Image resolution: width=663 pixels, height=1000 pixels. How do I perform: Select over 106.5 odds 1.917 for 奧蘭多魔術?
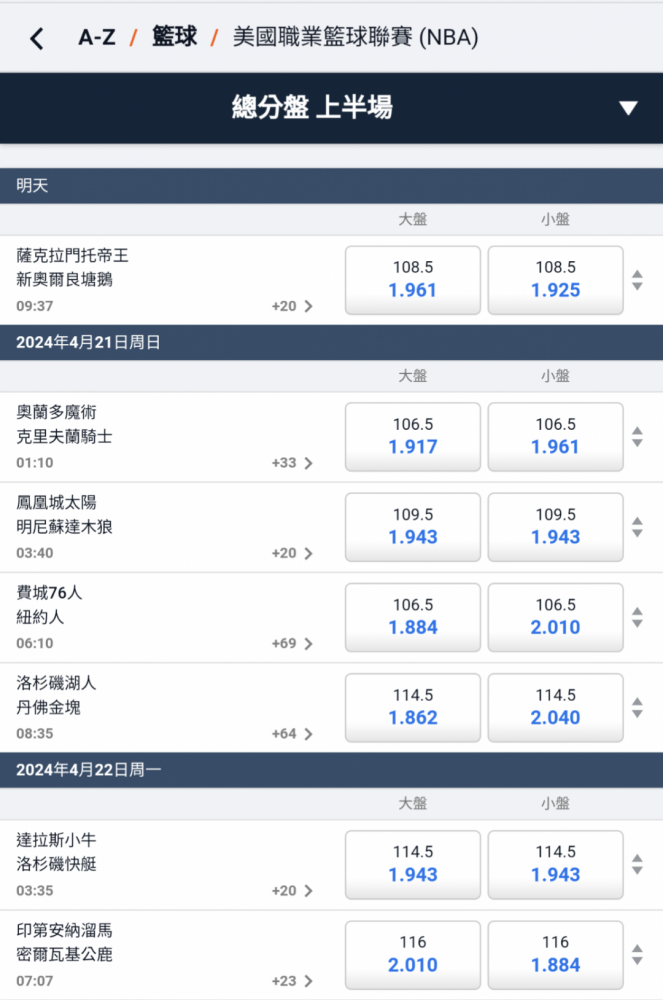coord(413,437)
